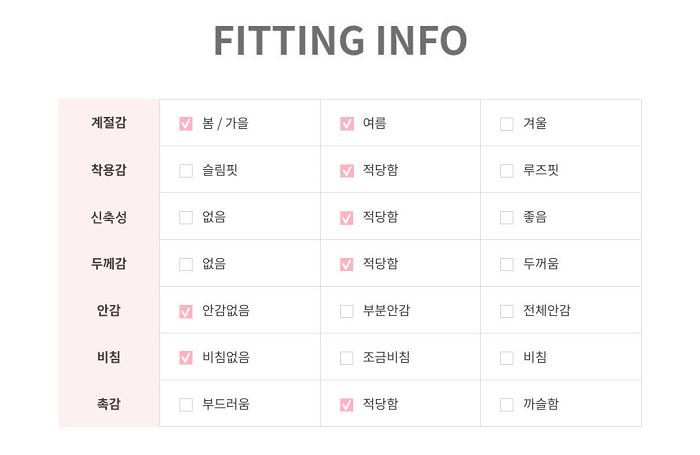The height and width of the screenshot is (455, 700).
Task: Check the 좋음 elasticity checkbox
Action: pyautogui.click(x=507, y=217)
